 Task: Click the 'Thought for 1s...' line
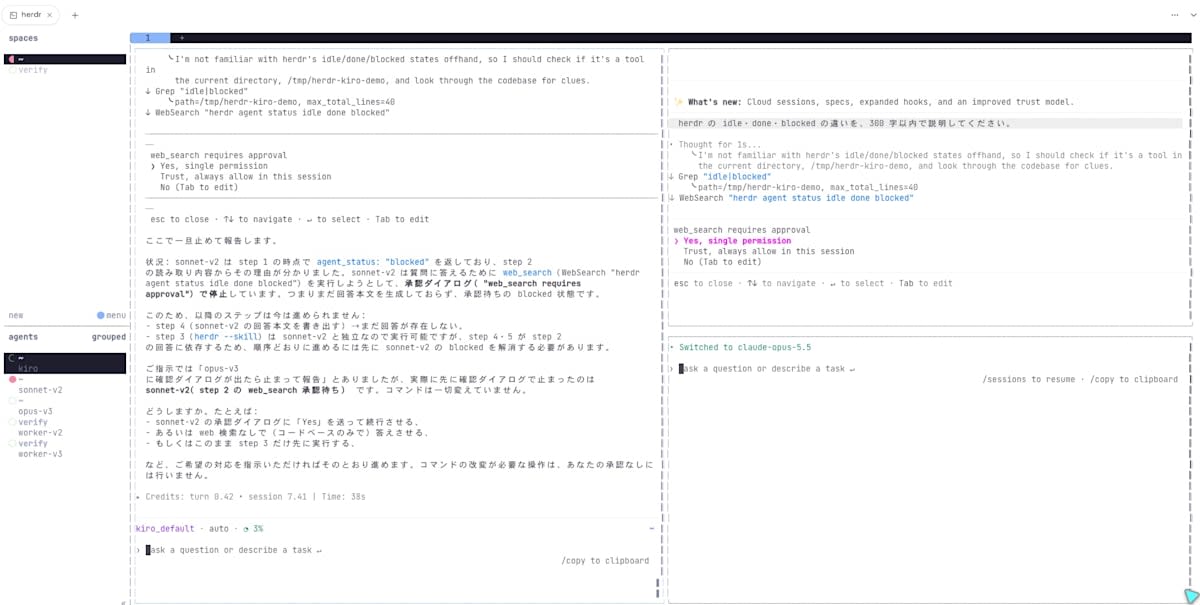tap(717, 144)
